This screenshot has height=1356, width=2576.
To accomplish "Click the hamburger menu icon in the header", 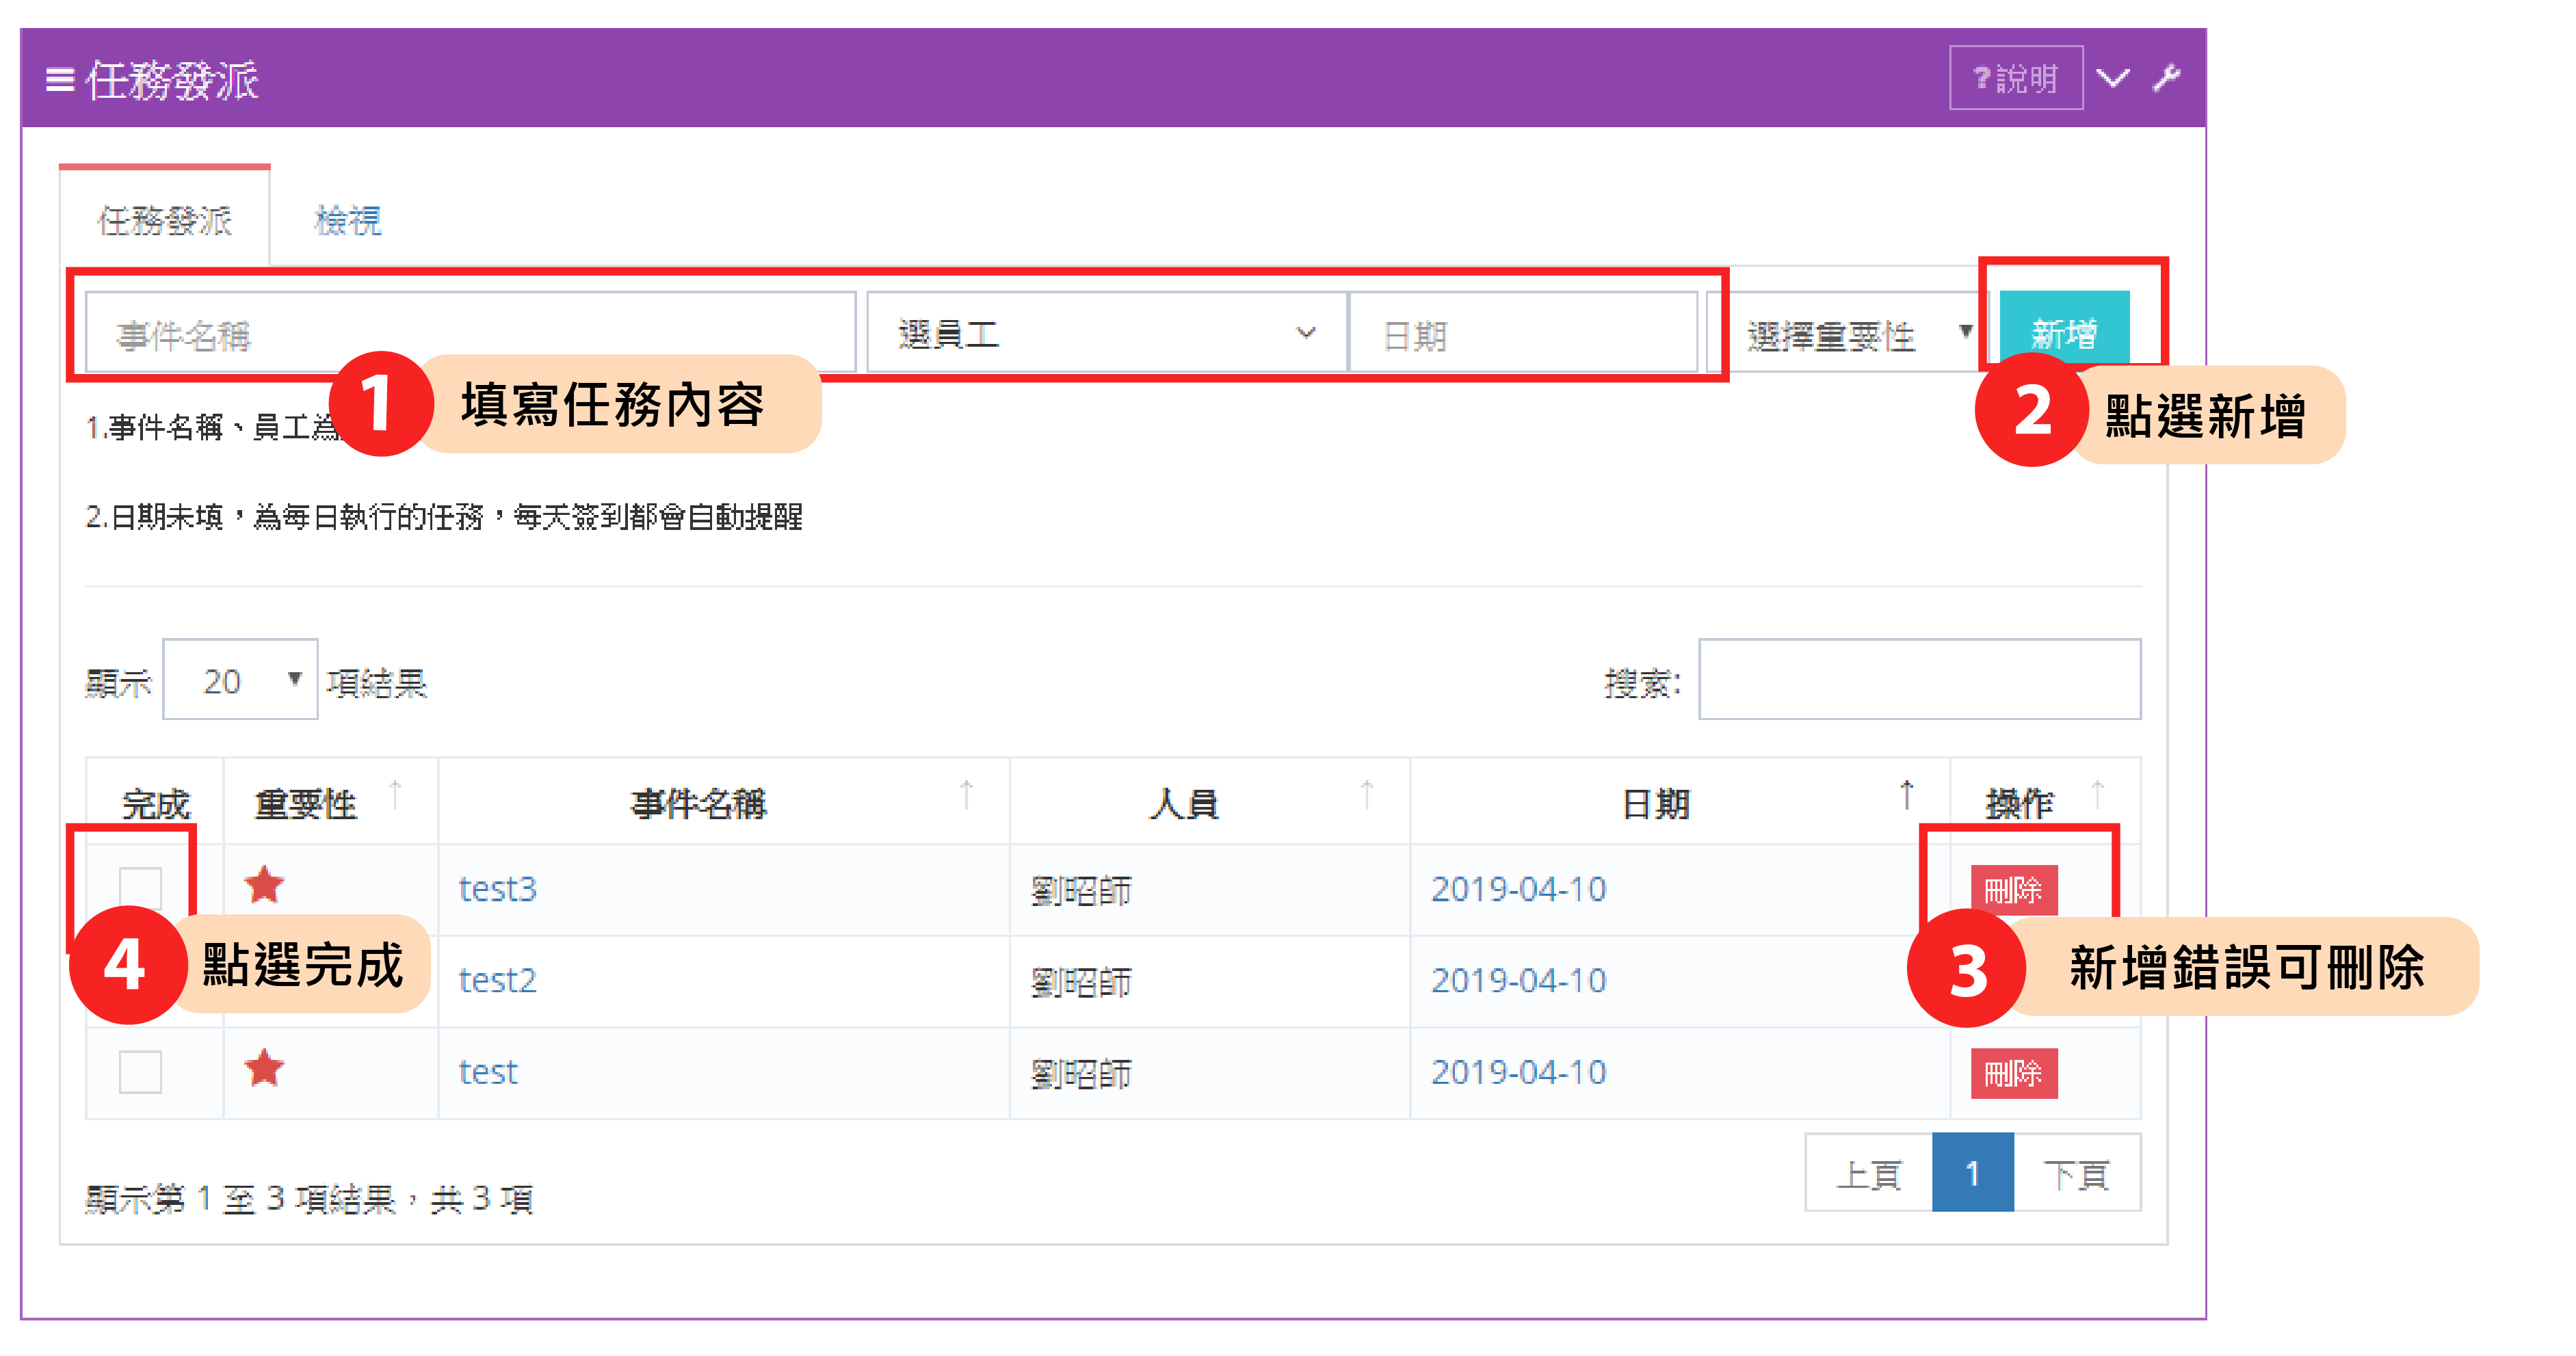I will [60, 79].
